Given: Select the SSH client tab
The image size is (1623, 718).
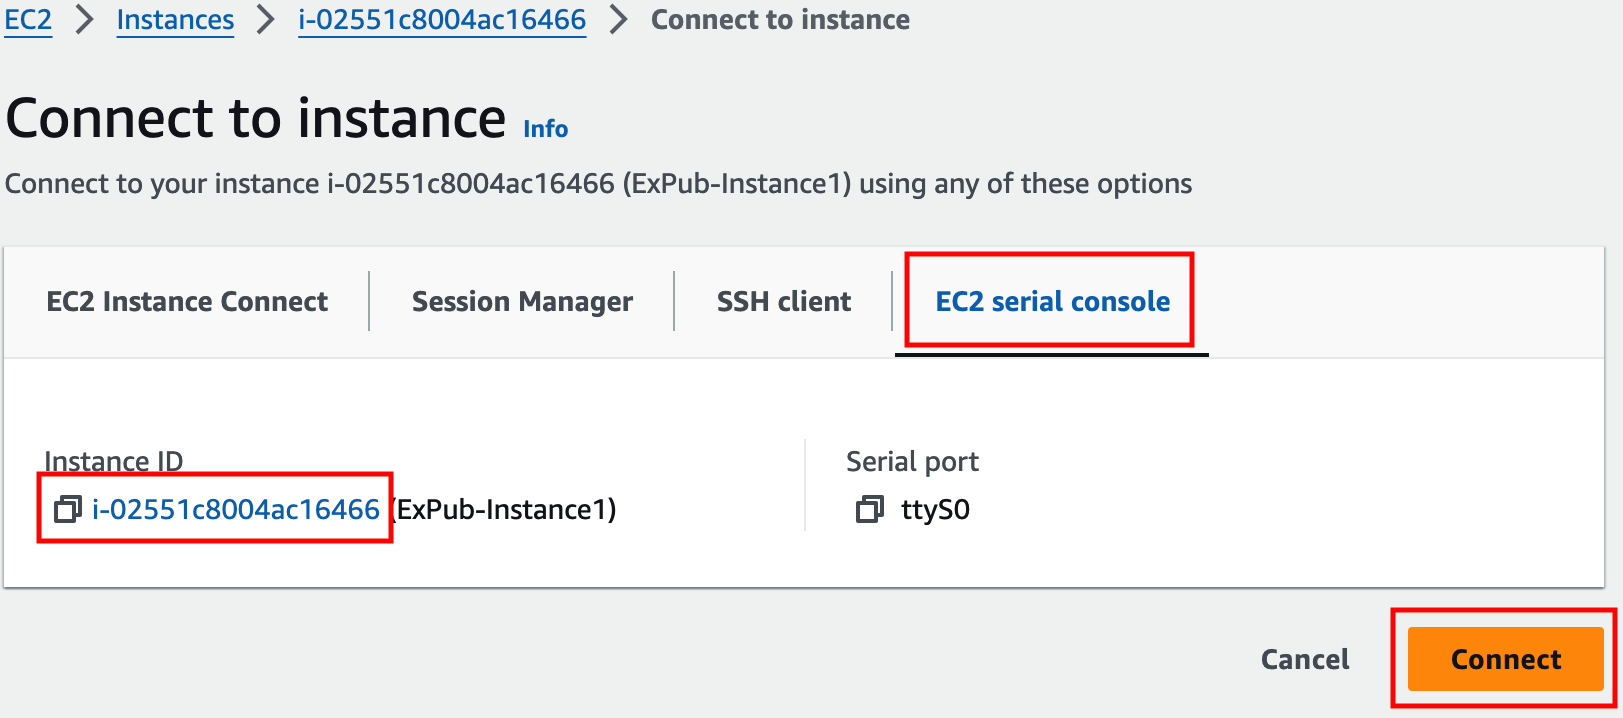Looking at the screenshot, I should click(784, 301).
